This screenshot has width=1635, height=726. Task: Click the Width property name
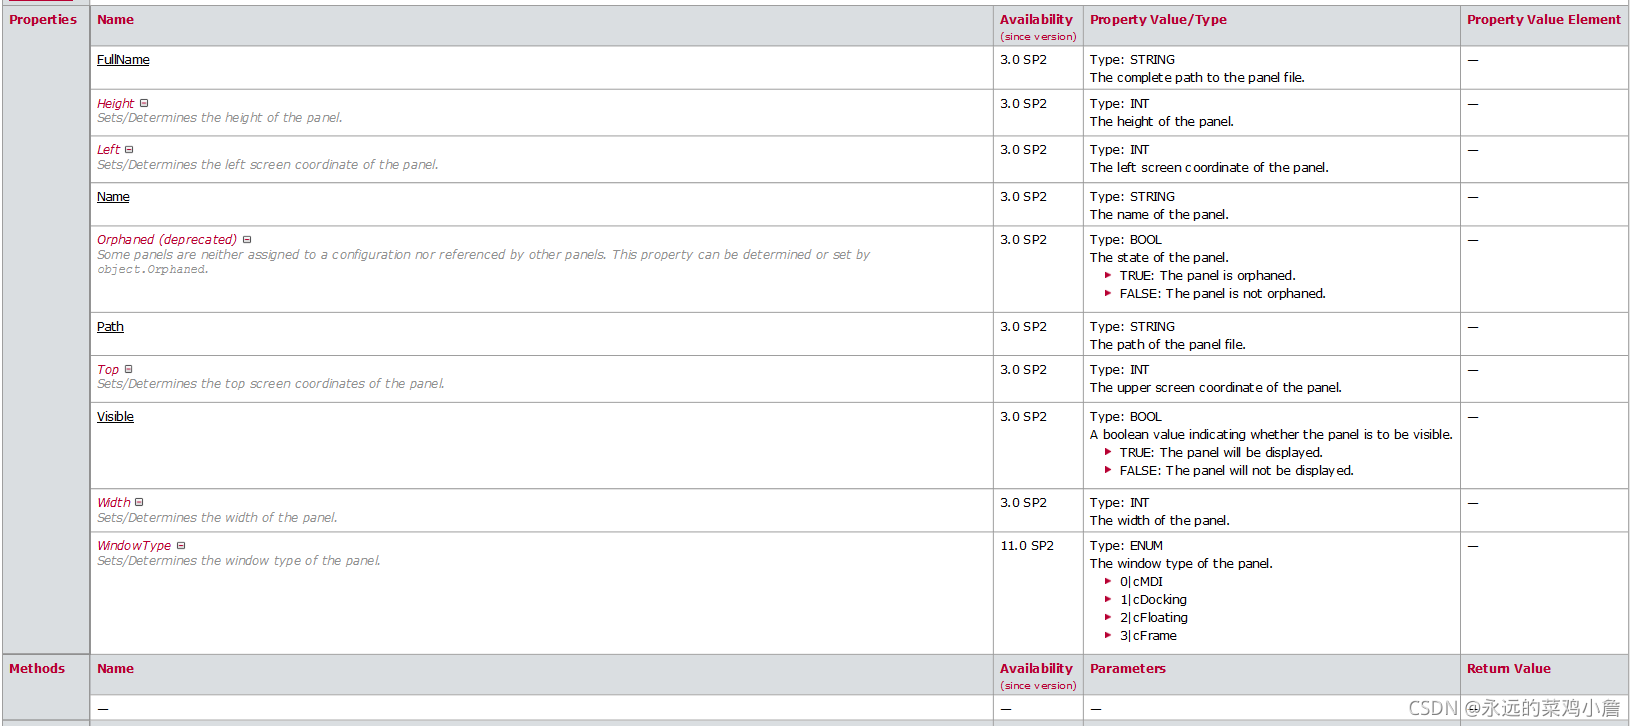(113, 503)
